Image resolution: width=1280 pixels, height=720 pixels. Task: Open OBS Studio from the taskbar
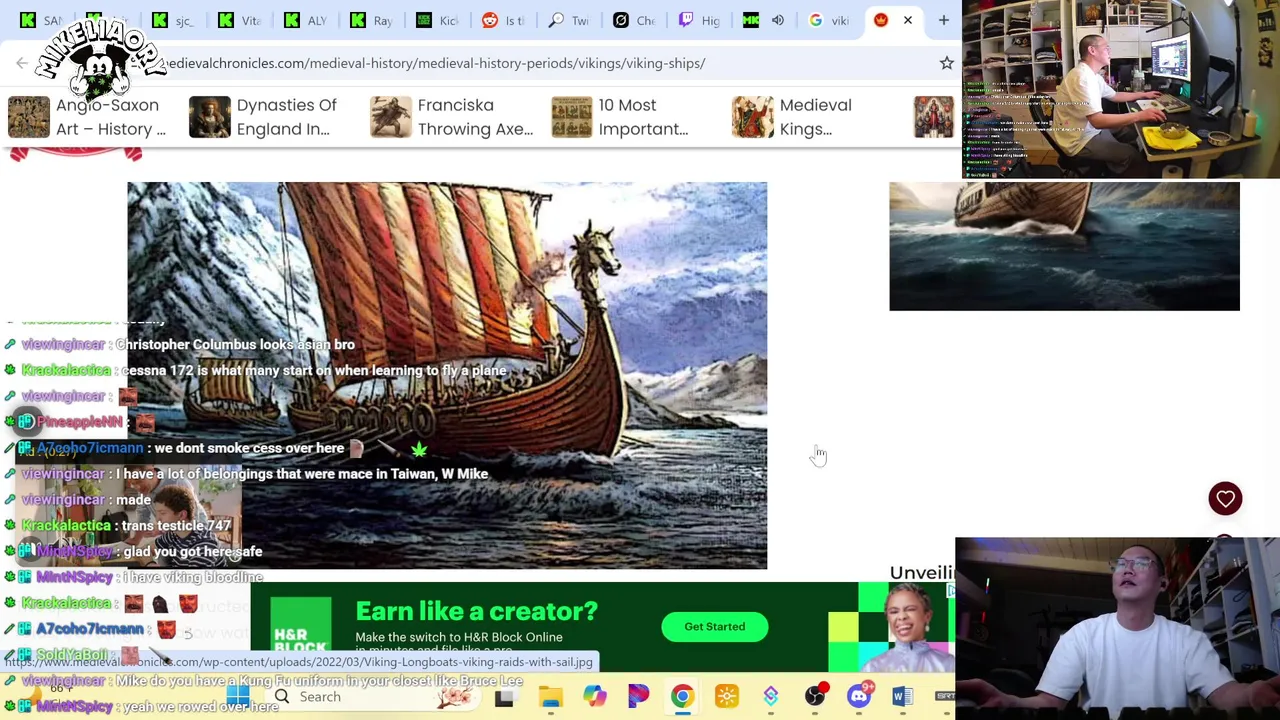[x=815, y=697]
